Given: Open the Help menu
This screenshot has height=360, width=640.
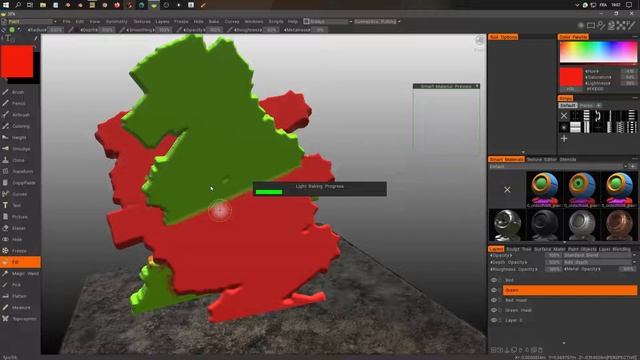Looking at the screenshot, I should (x=293, y=22).
